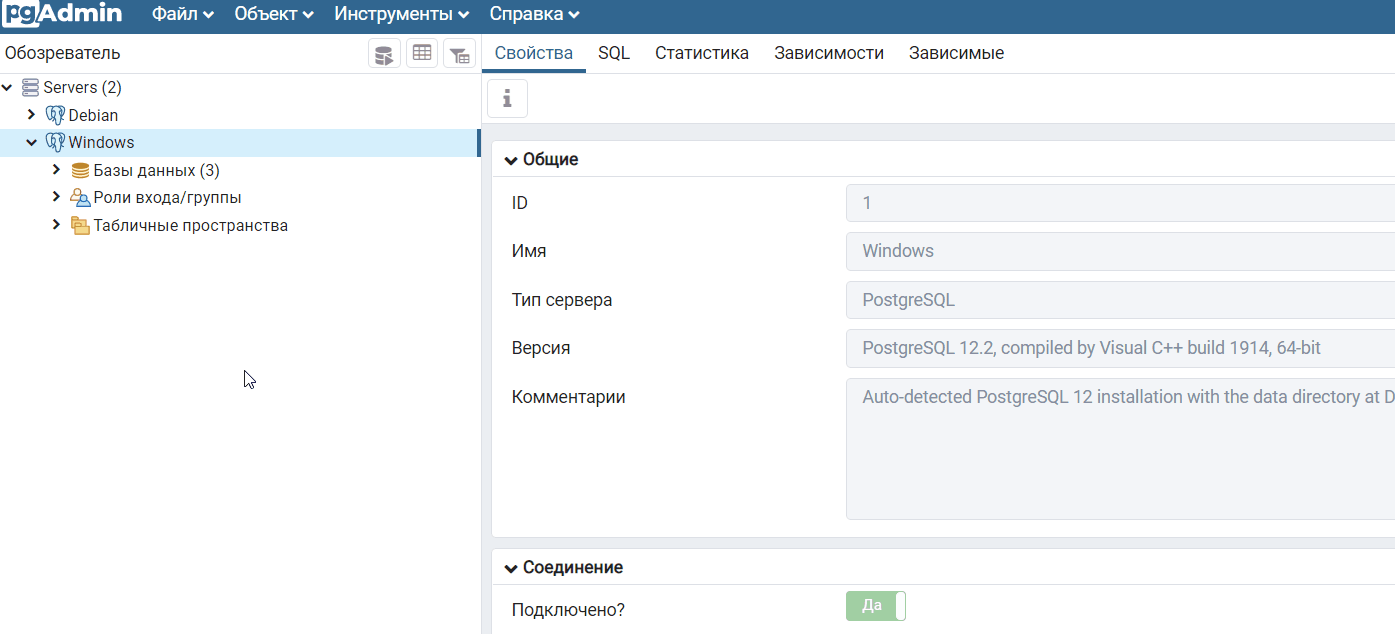Screen dimensions: 1395x634
Task: Collapse the Общие section
Action: pyautogui.click(x=511, y=160)
